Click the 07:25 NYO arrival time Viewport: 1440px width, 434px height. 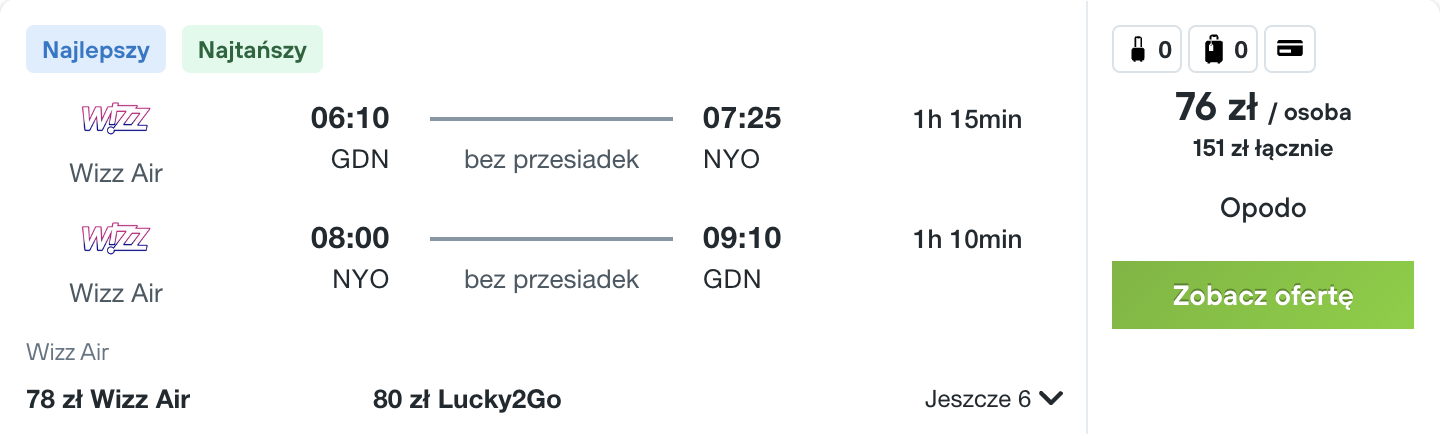(x=742, y=138)
